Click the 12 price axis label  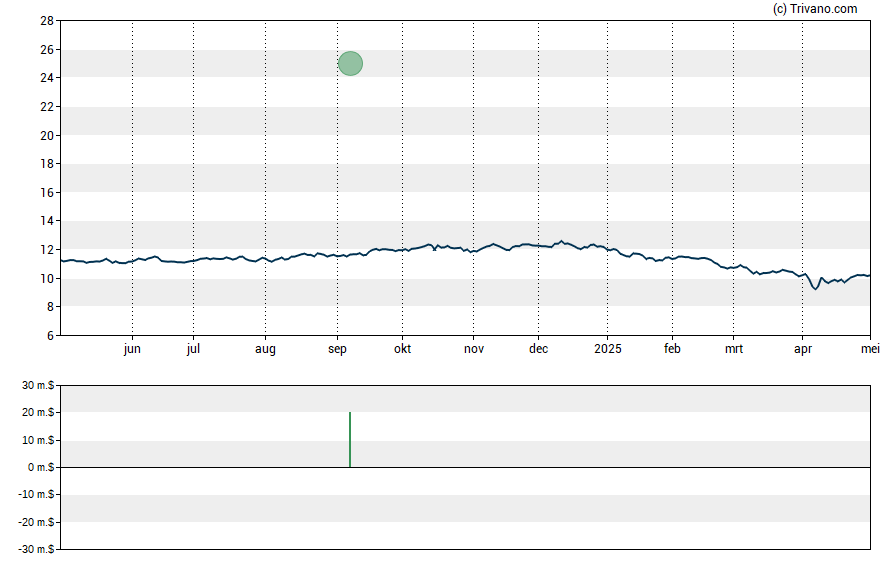[47, 250]
